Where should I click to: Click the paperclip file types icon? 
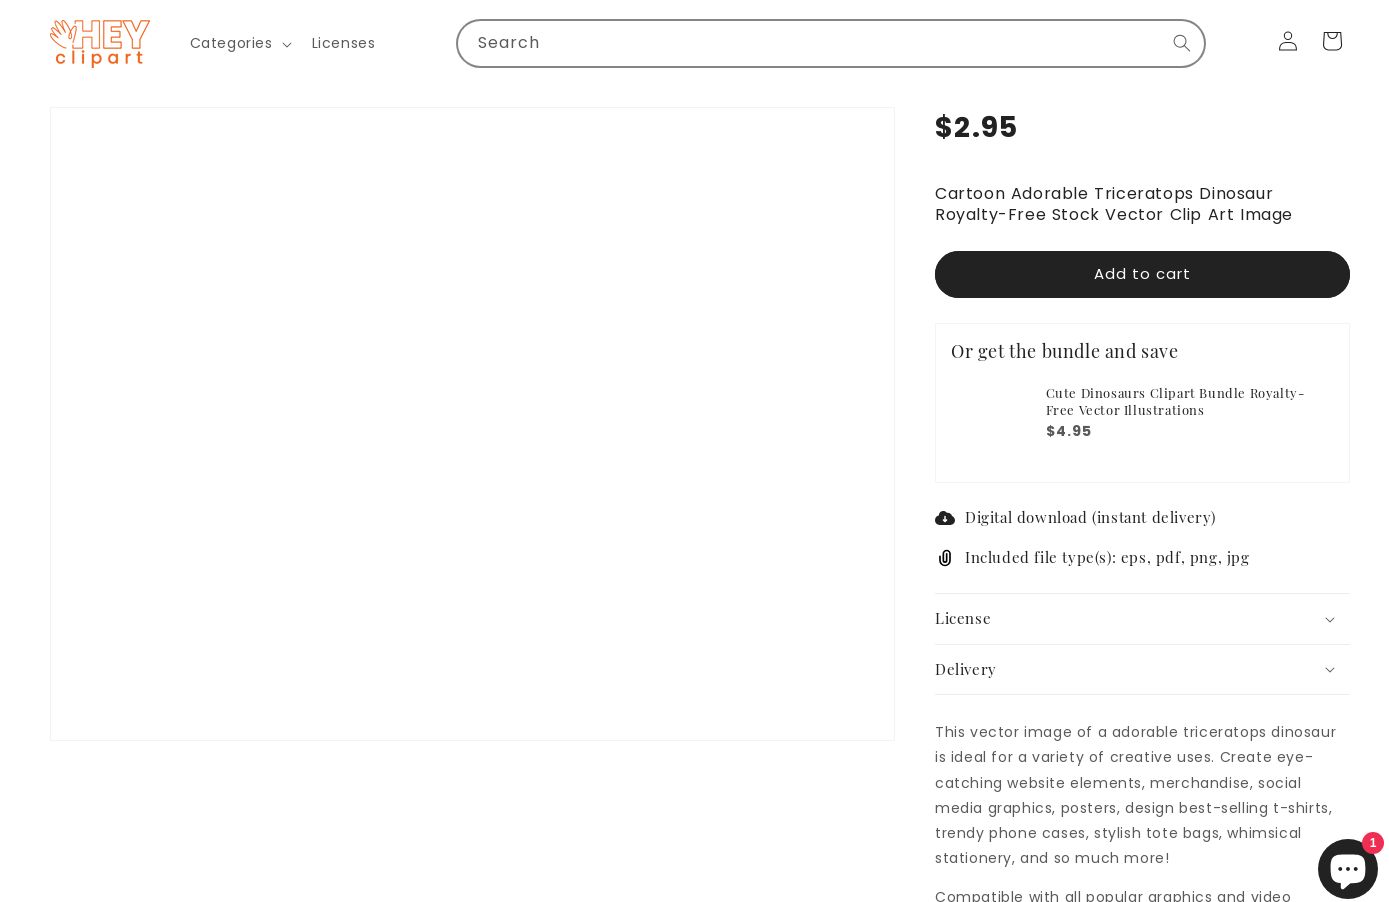(x=945, y=558)
